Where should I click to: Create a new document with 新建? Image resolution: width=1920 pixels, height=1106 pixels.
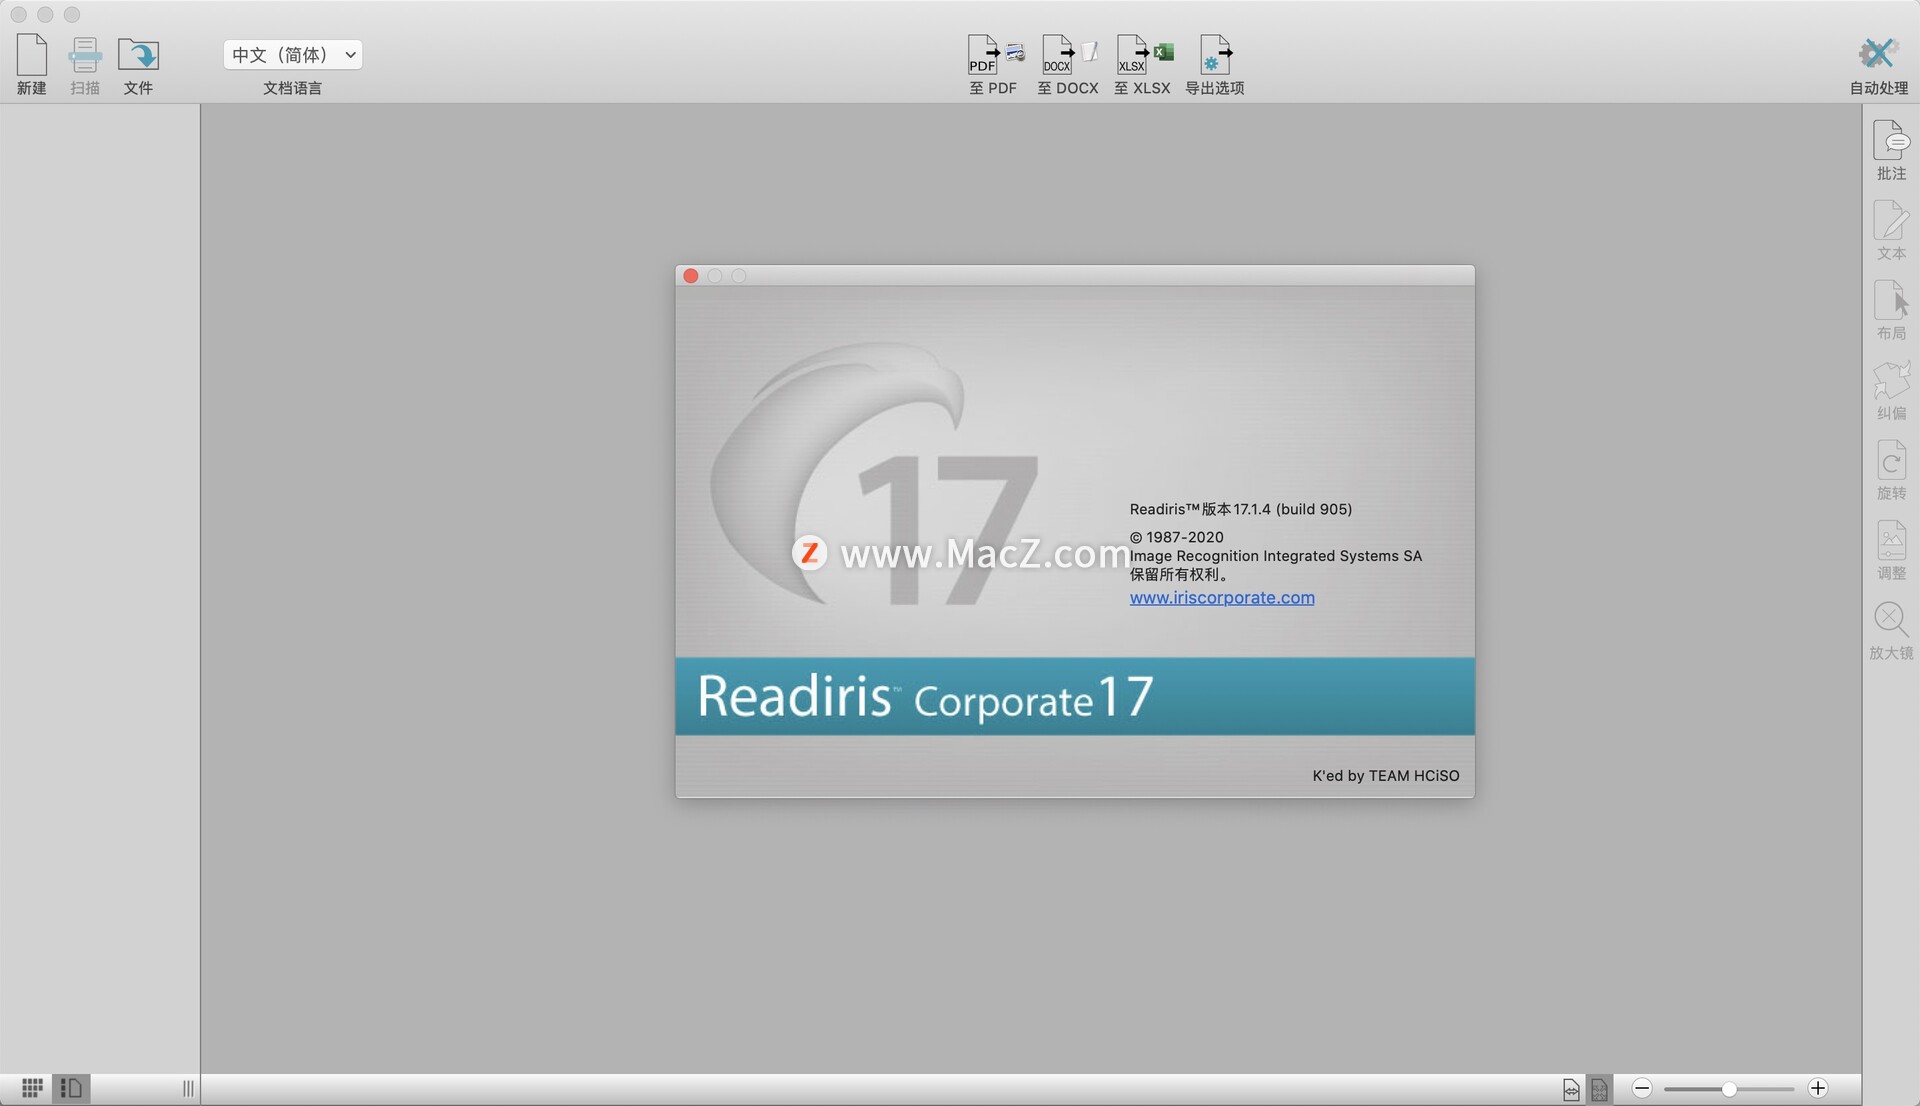click(32, 64)
